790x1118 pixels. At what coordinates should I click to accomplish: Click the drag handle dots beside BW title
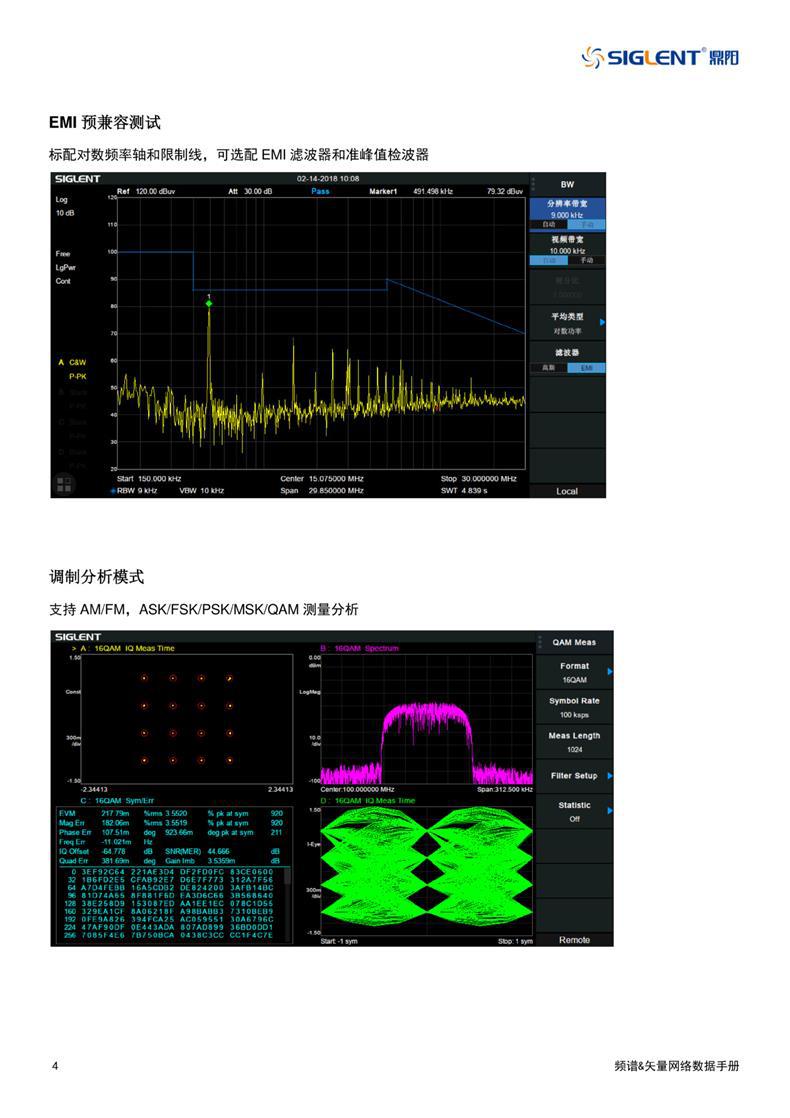point(532,184)
